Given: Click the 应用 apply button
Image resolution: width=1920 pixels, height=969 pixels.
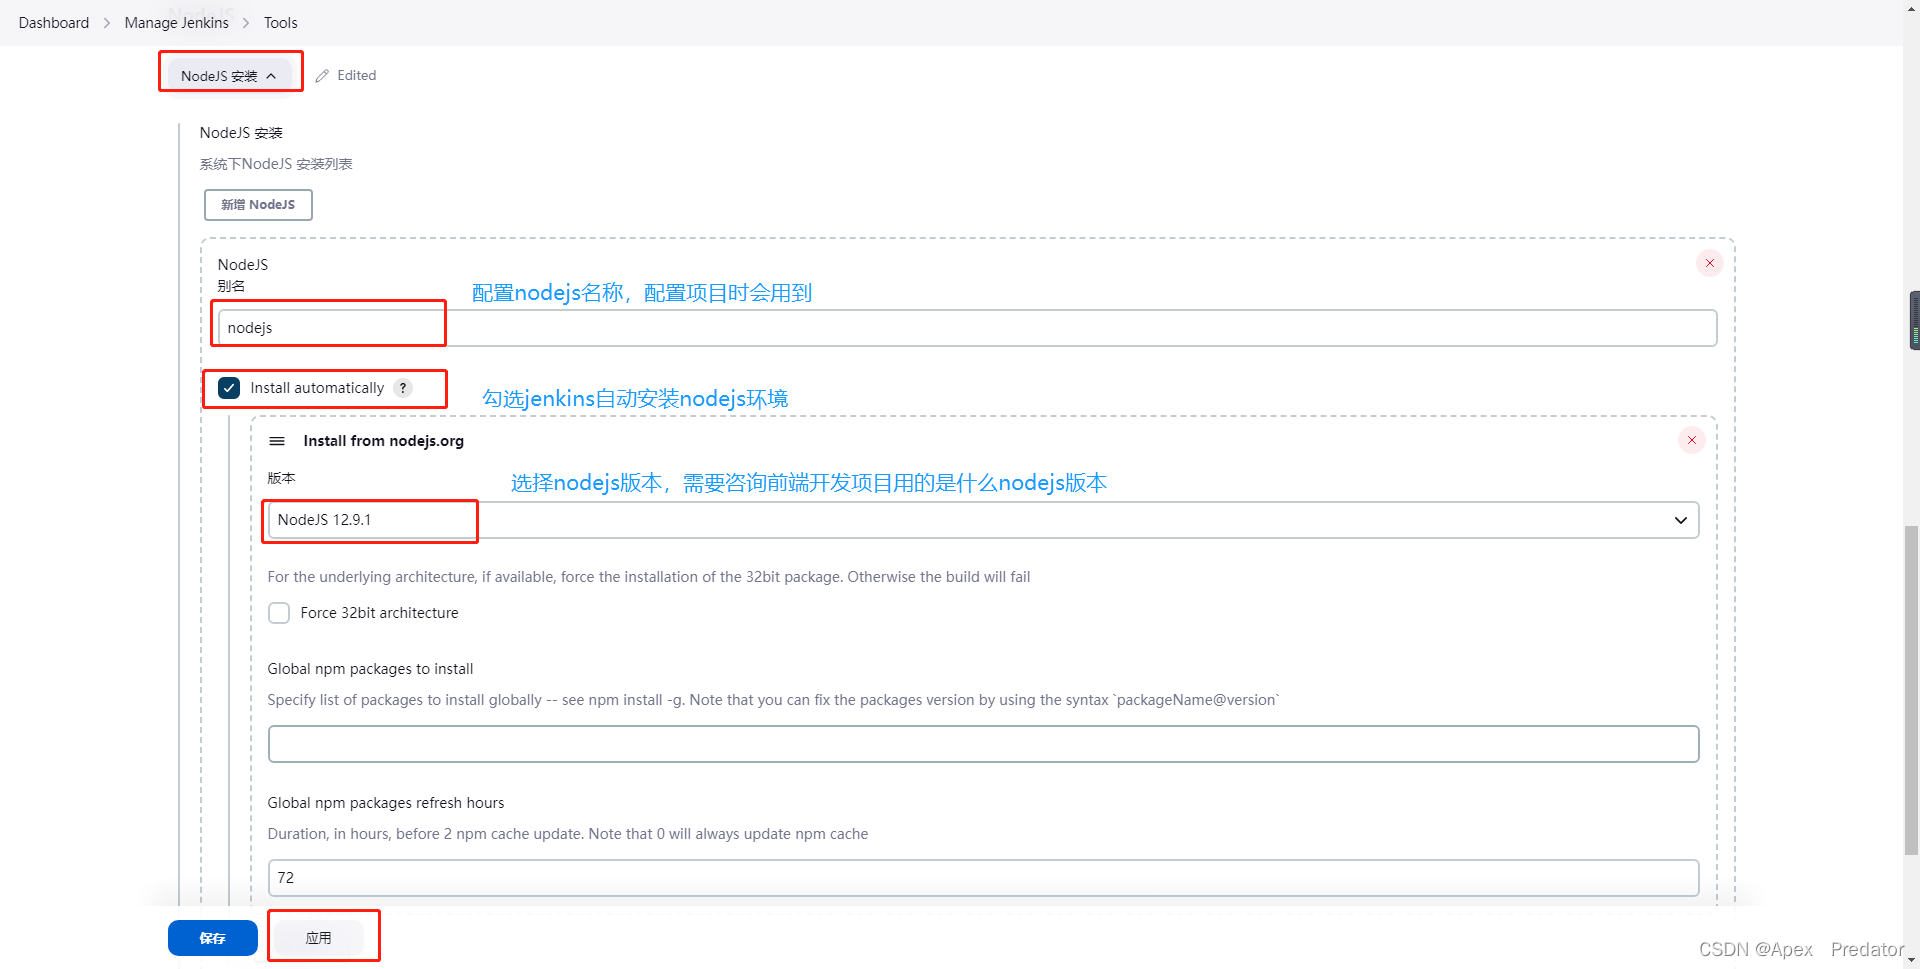Looking at the screenshot, I should pos(318,938).
